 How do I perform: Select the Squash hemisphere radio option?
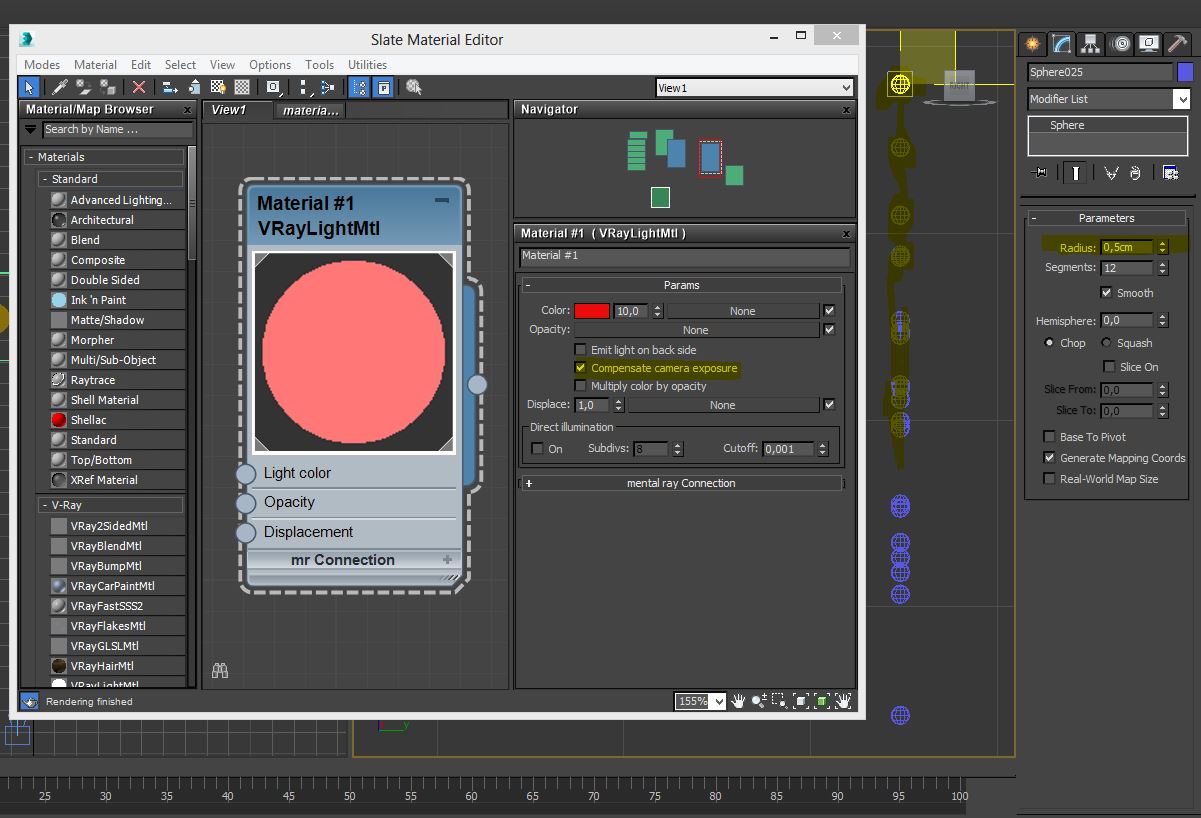coord(1106,343)
